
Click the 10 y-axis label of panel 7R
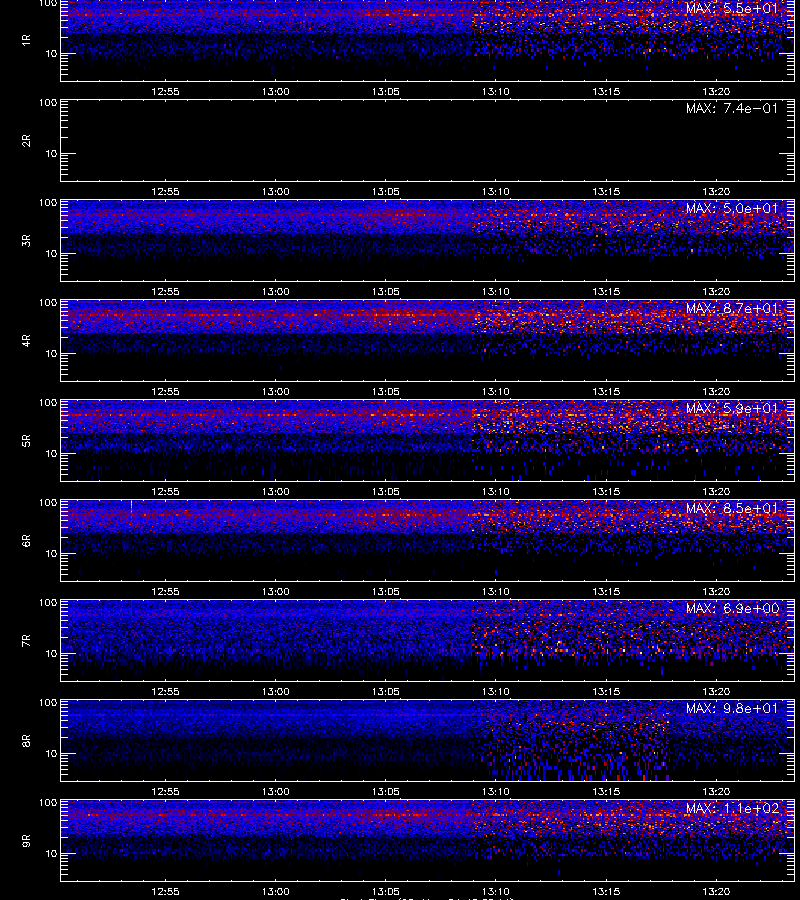click(x=51, y=653)
